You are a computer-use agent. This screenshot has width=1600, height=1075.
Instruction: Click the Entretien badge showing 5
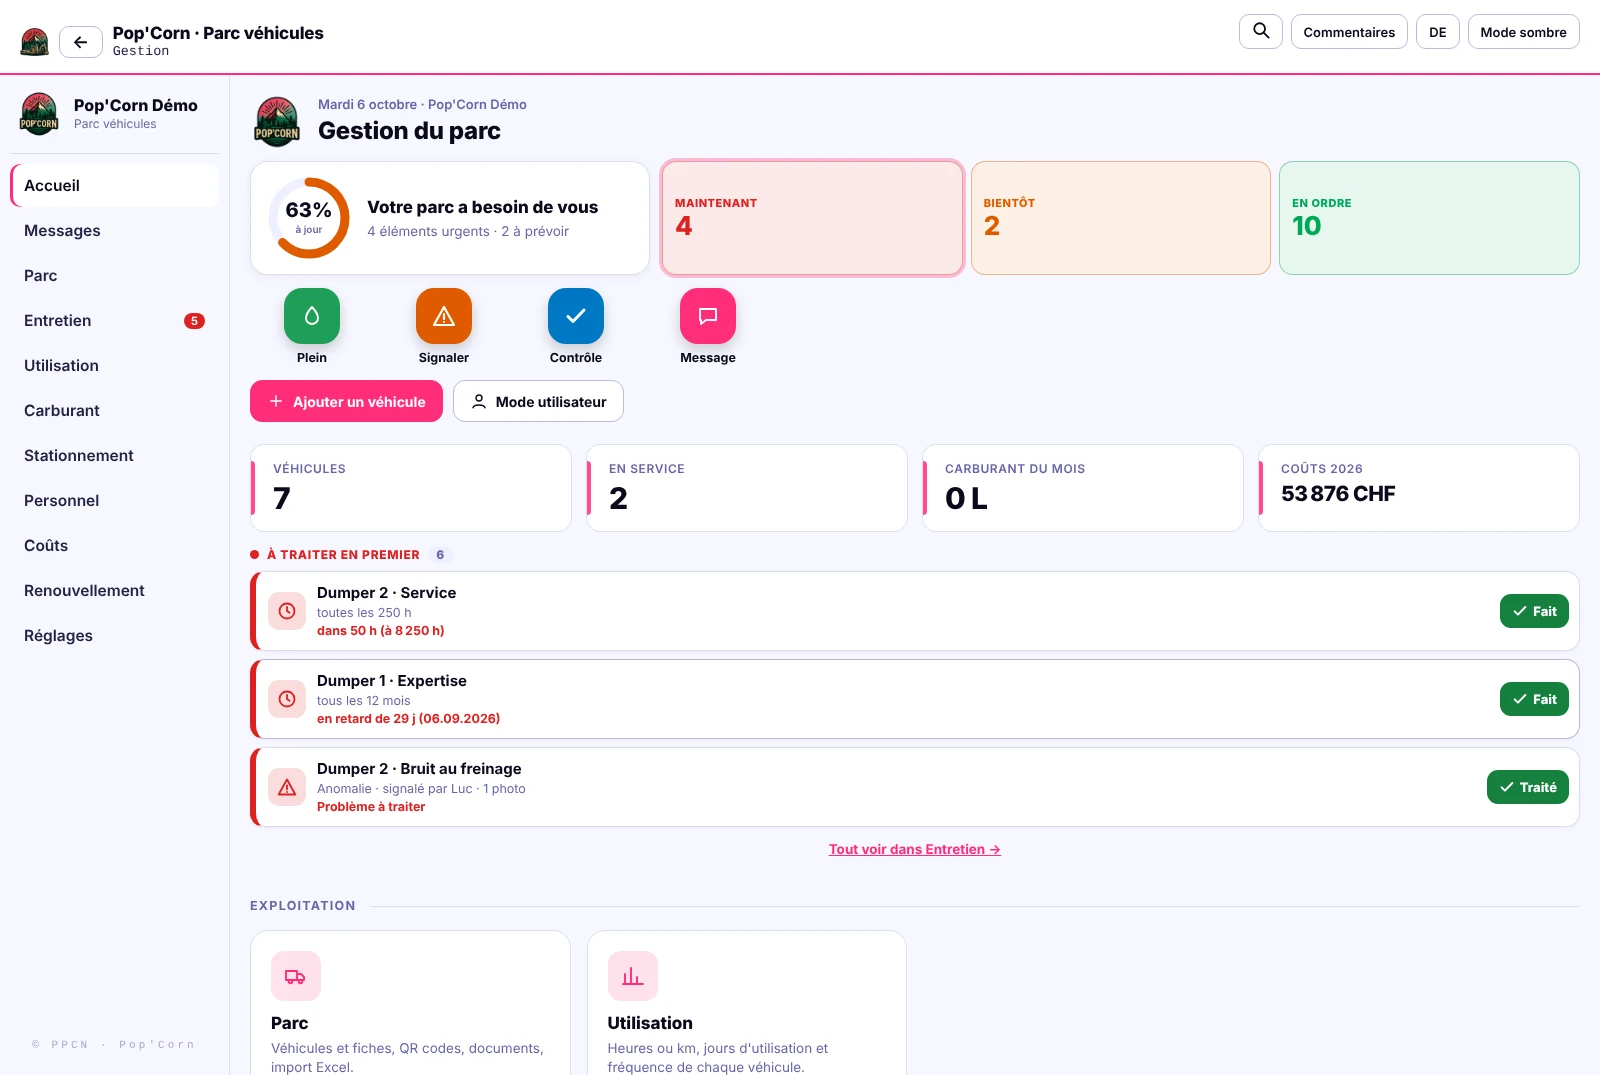[194, 321]
